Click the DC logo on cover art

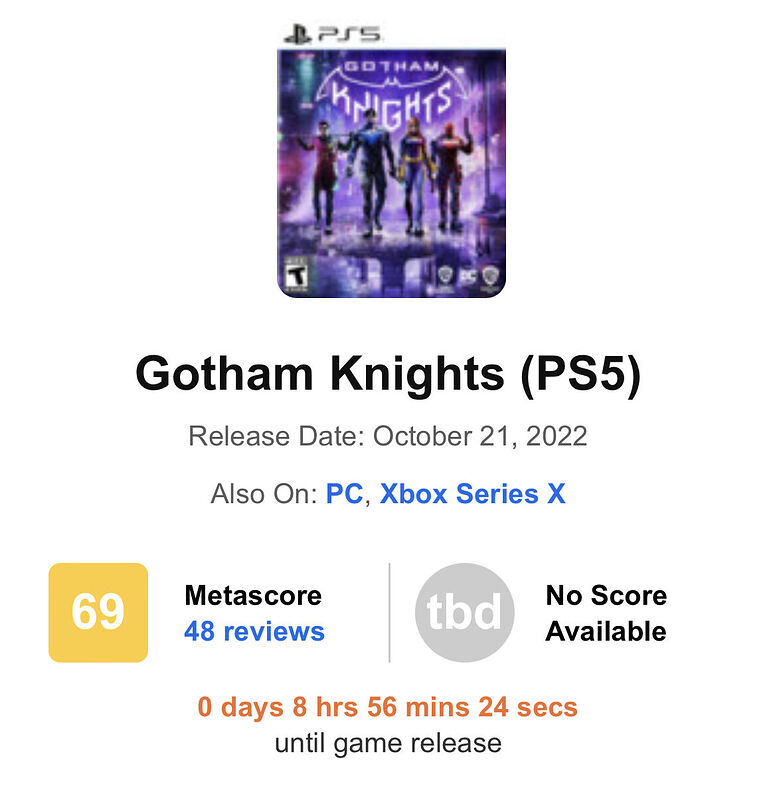point(468,276)
